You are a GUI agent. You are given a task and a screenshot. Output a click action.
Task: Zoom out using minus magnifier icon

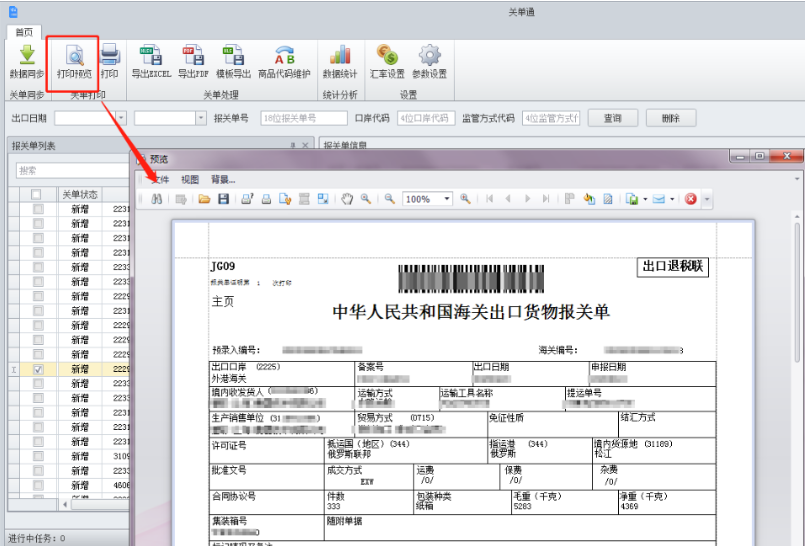tap(390, 199)
